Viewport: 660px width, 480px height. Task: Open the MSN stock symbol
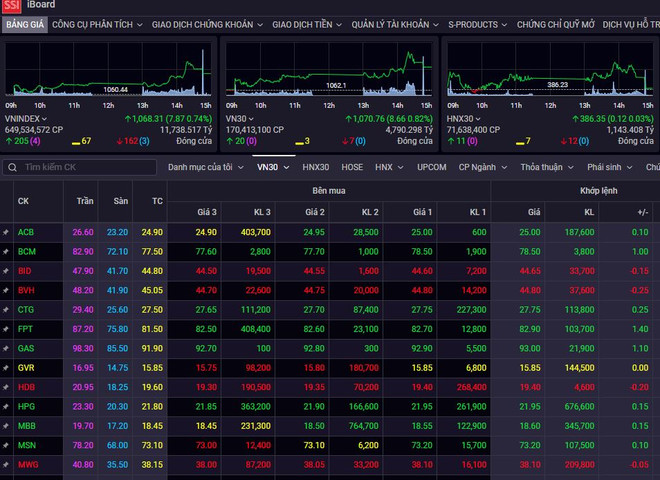pos(27,445)
